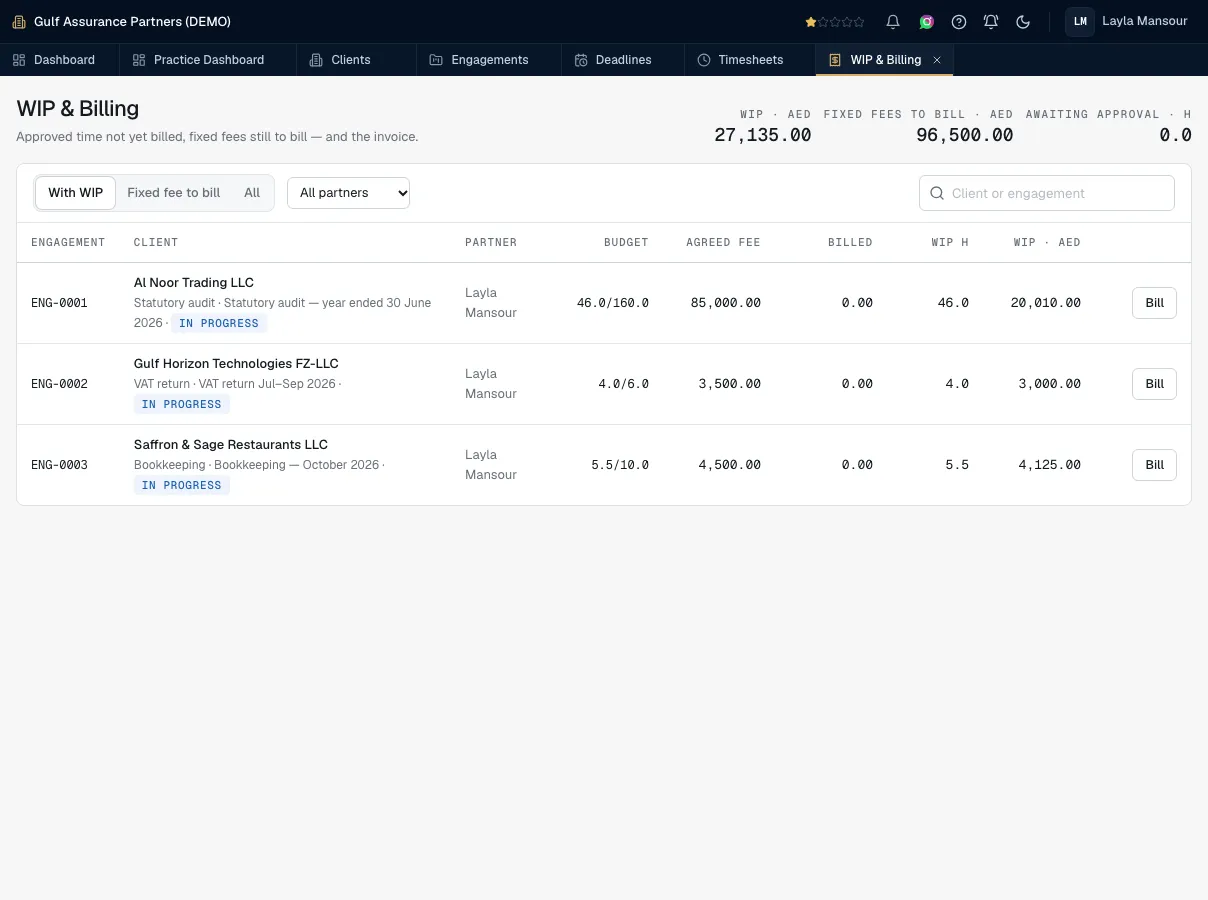This screenshot has height=900, width=1208.
Task: Click the search magnifier icon in the field
Action: (937, 193)
